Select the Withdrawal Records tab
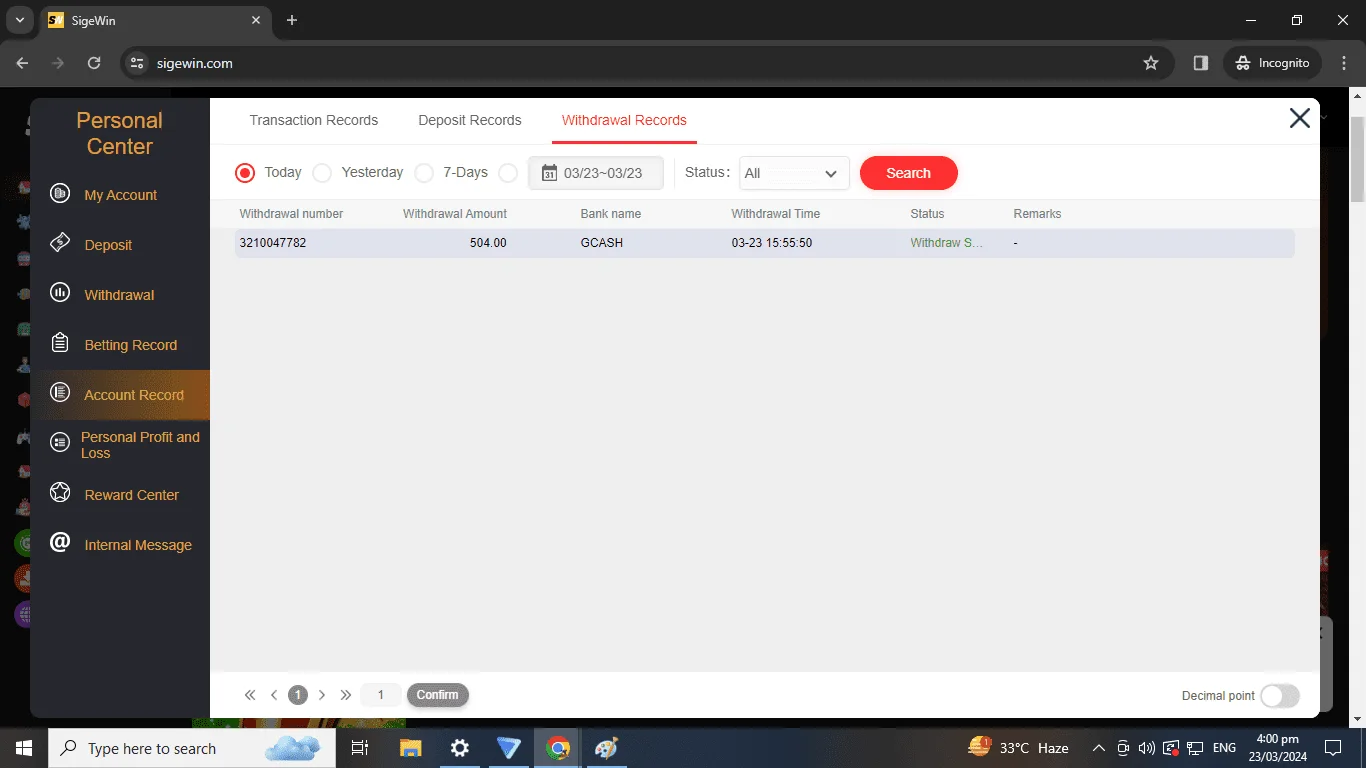 point(624,120)
